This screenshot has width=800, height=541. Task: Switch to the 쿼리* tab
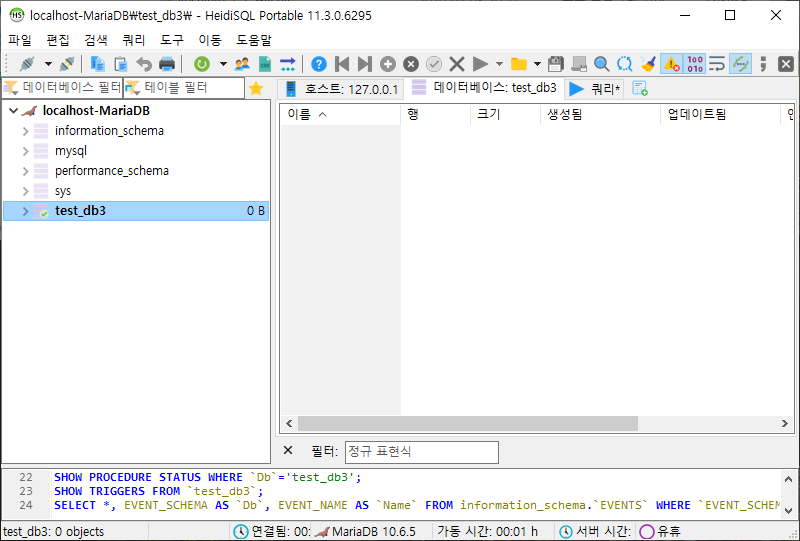pos(595,89)
